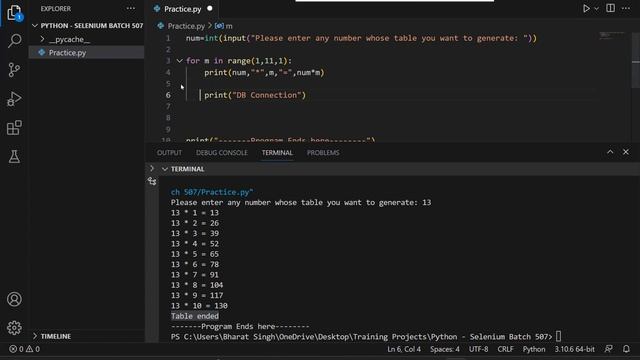Change encoding via UTF-8 status item
The height and width of the screenshot is (360, 640).
pyautogui.click(x=478, y=349)
